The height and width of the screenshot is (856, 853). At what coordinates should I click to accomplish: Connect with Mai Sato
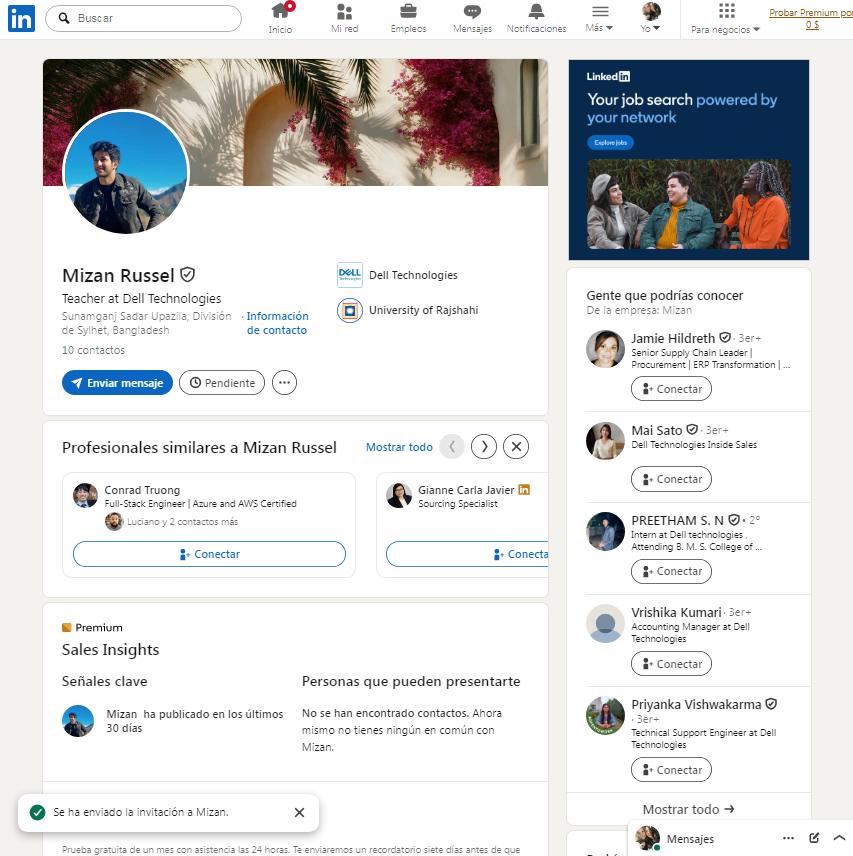pyautogui.click(x=671, y=479)
